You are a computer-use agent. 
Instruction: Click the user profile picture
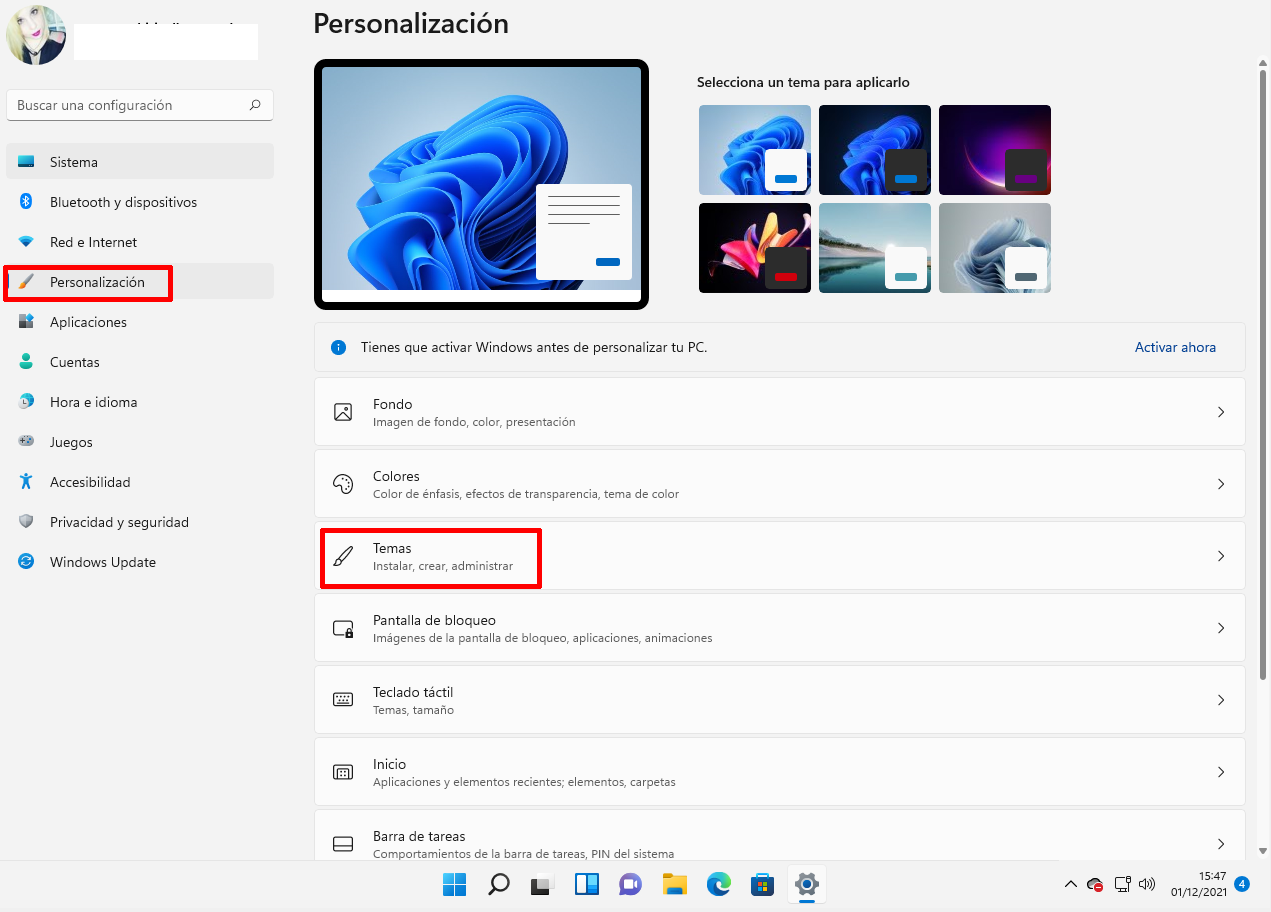click(x=35, y=35)
